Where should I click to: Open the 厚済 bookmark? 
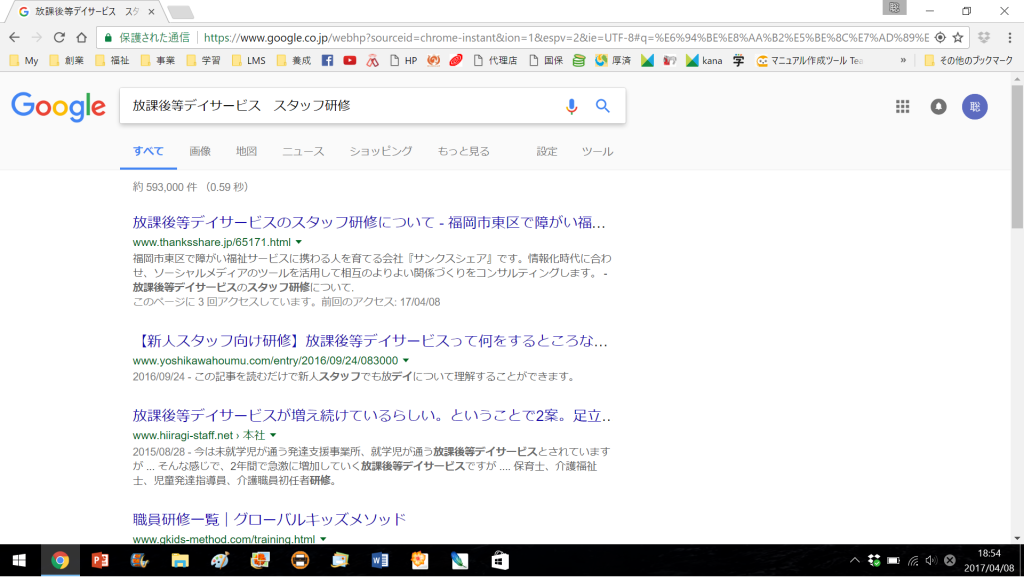tap(613, 61)
